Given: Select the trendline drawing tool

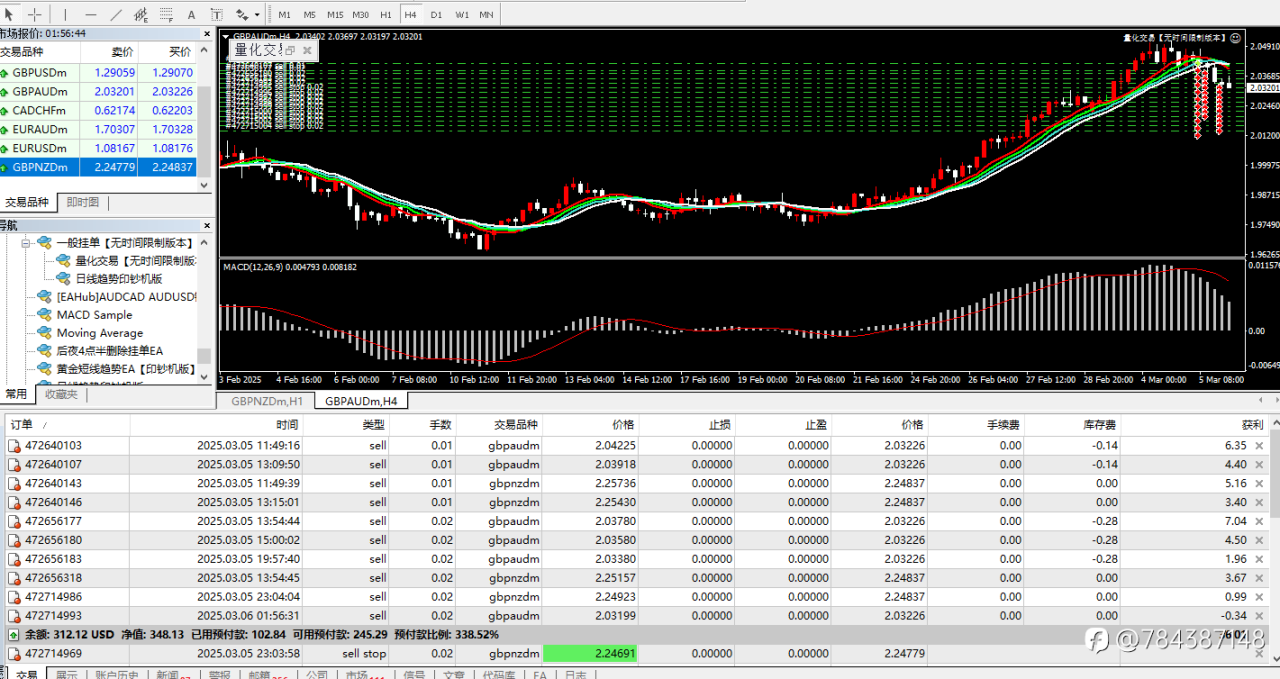Looking at the screenshot, I should [116, 14].
